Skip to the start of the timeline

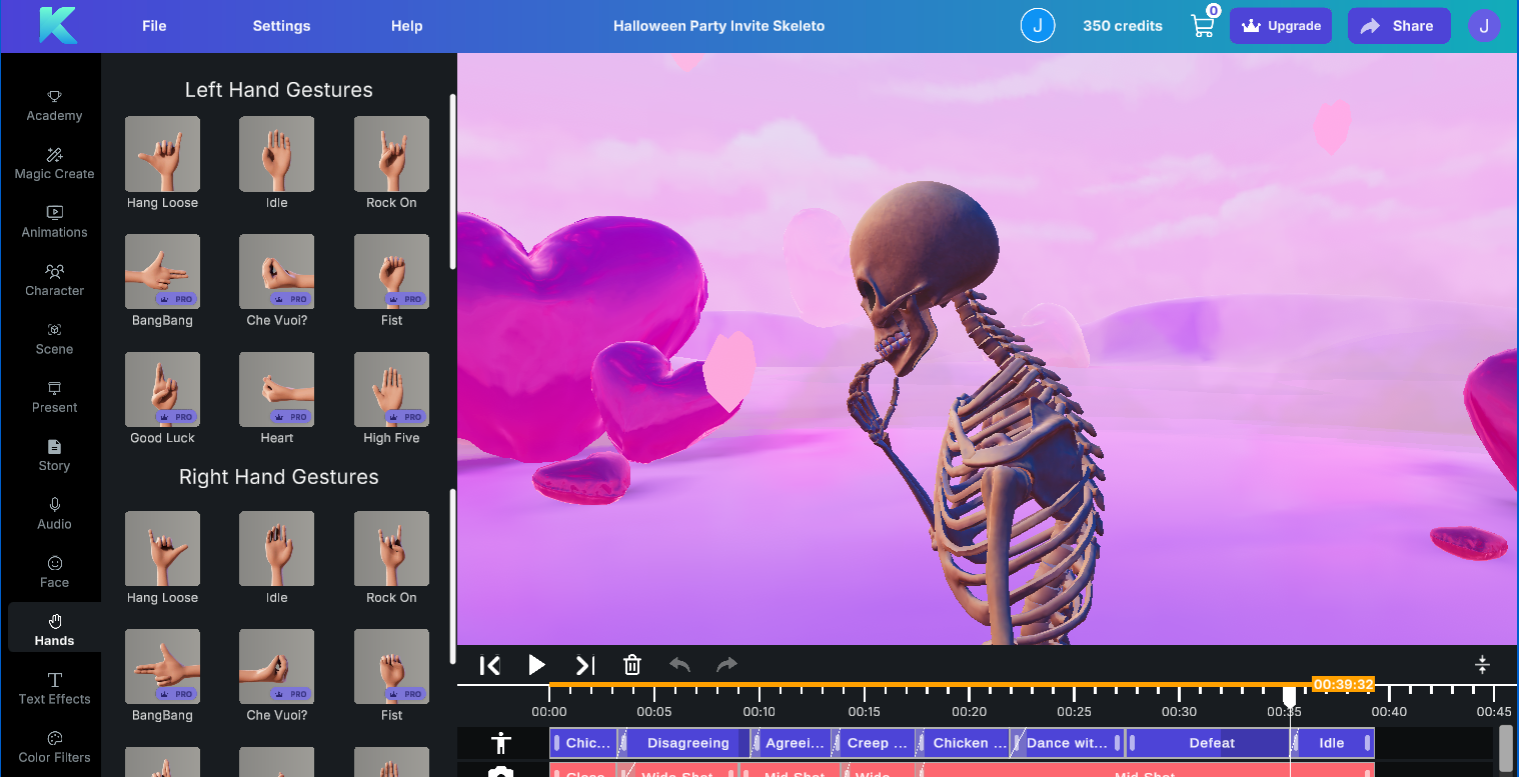pos(489,664)
